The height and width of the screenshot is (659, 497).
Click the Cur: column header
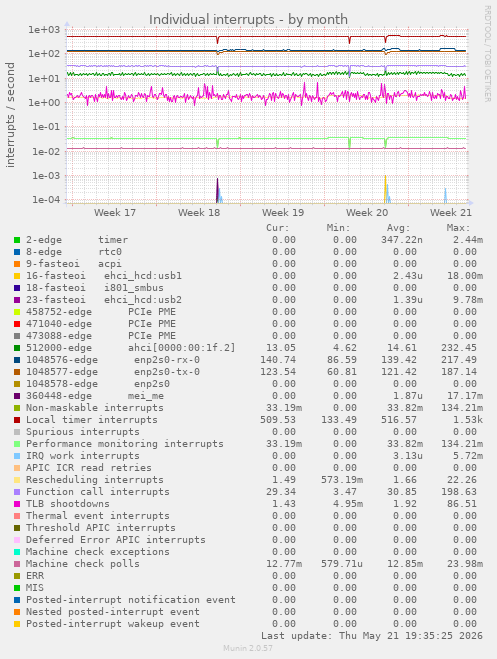[x=278, y=228]
